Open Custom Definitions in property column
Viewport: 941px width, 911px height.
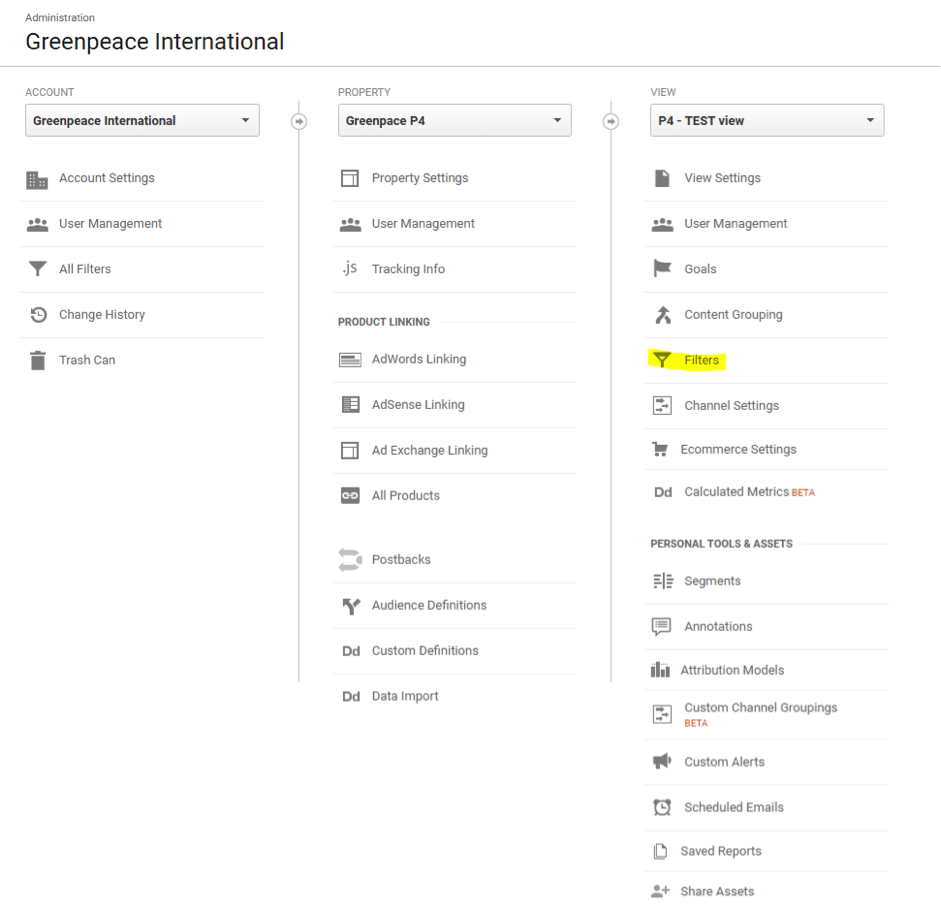425,651
